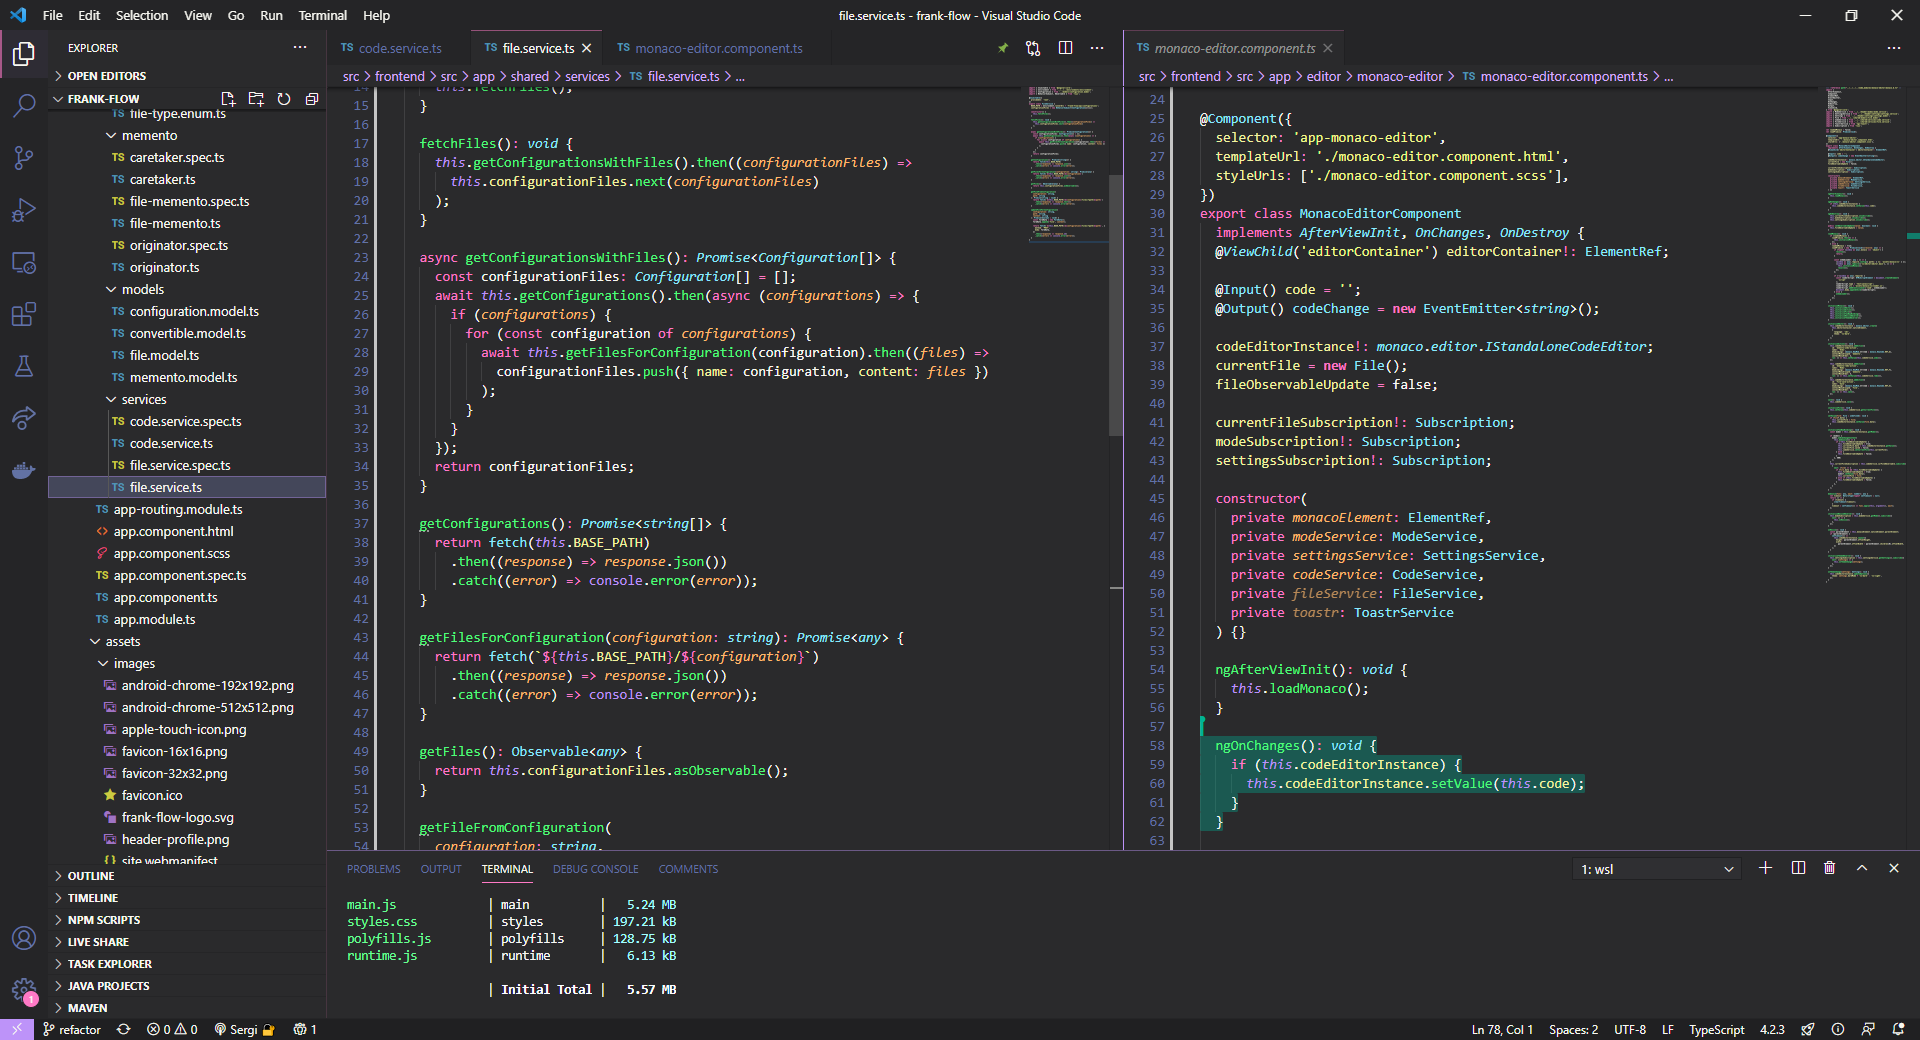The height and width of the screenshot is (1040, 1920).
Task: Click the left editor vertical scrollbar
Action: (x=1115, y=305)
